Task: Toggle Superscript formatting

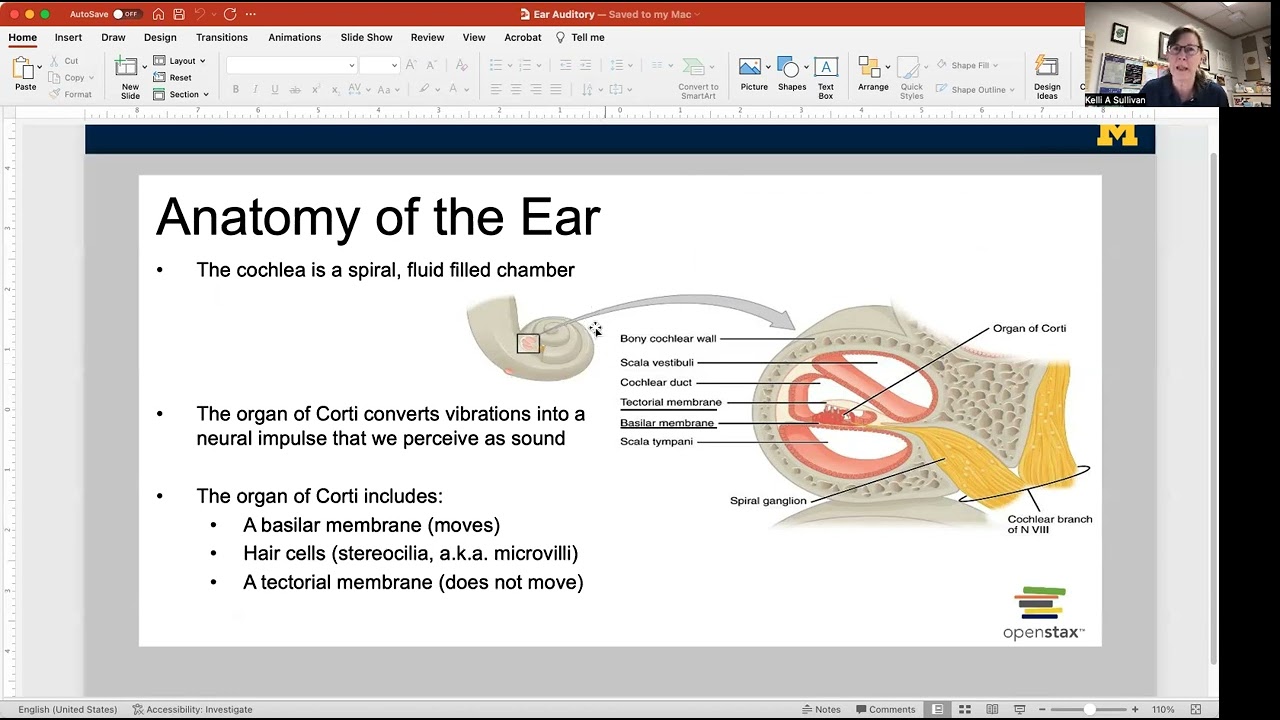Action: click(x=315, y=89)
